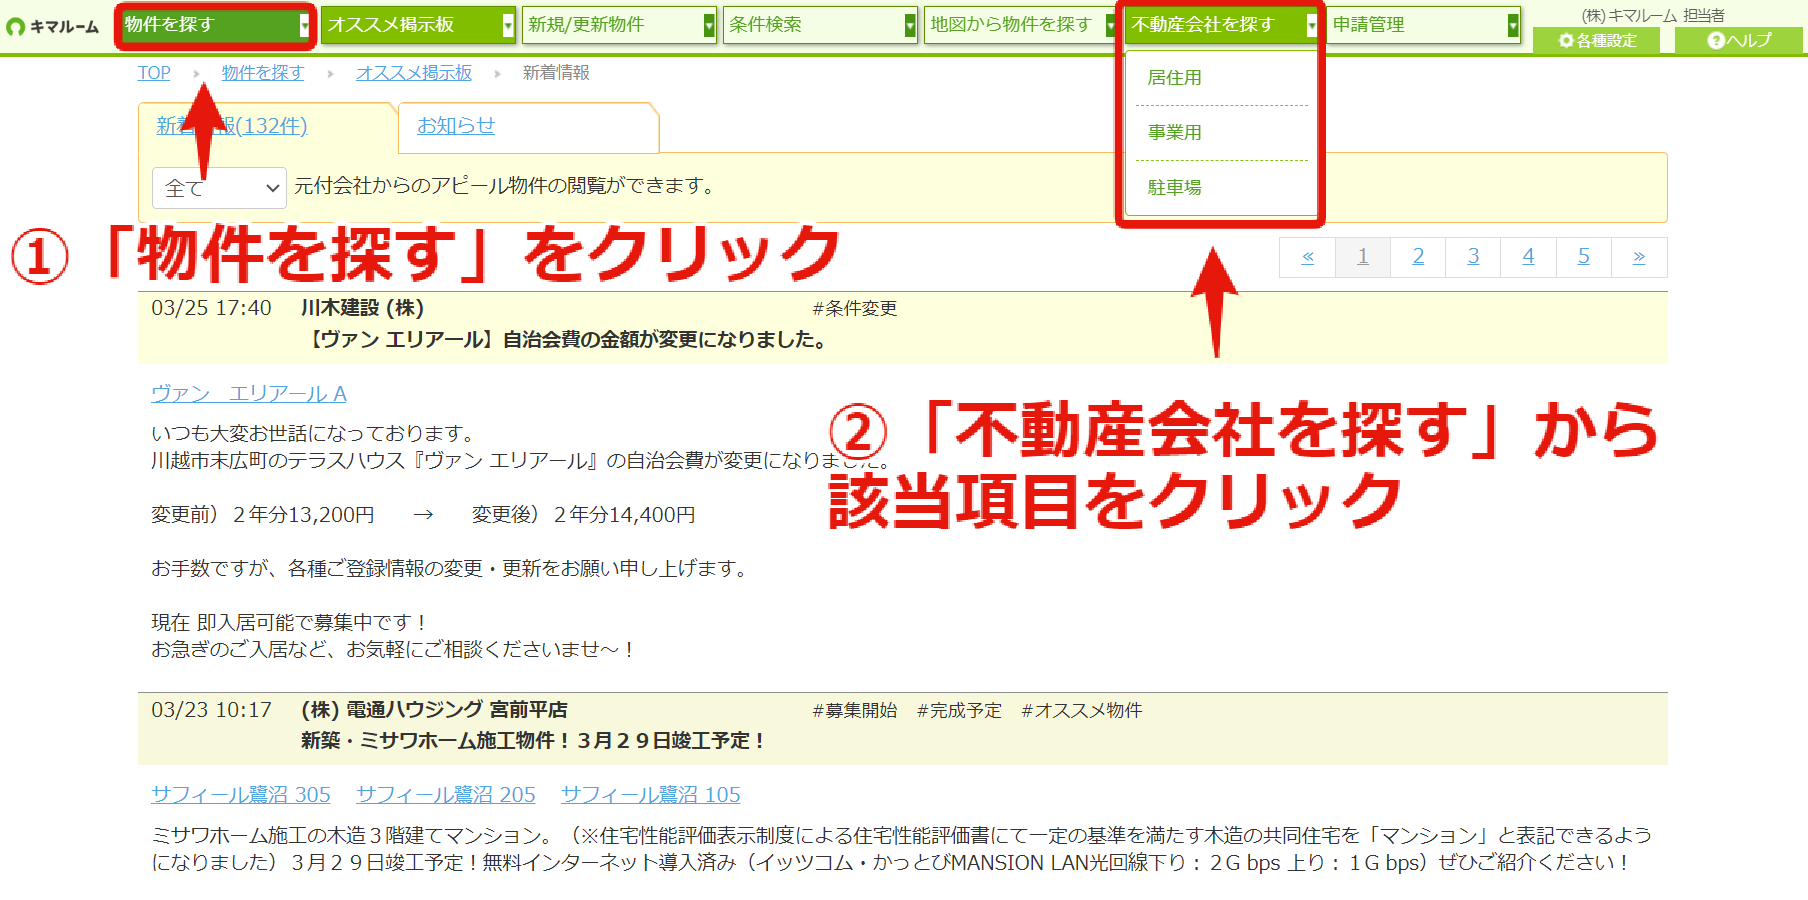This screenshot has width=1808, height=900.
Task: Expand the 新規/更新物件 dropdown arrow
Action: point(709,25)
